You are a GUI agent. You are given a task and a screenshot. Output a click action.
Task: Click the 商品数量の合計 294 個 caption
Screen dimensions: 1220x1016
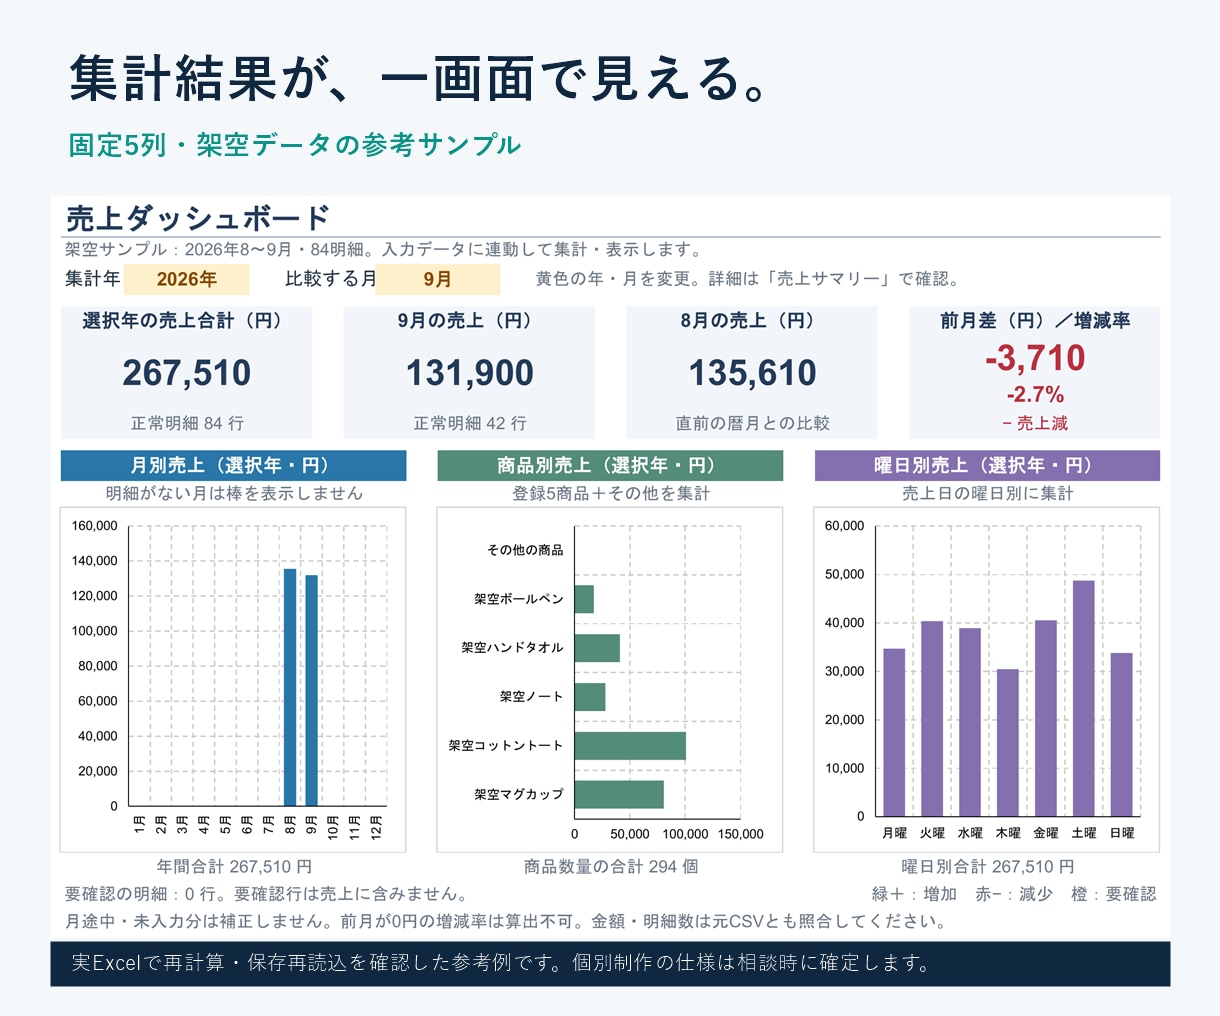[x=610, y=867]
